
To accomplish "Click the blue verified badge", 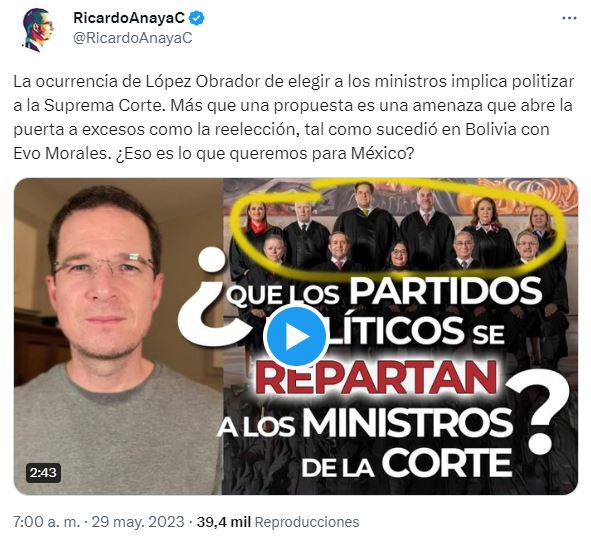I will click(196, 18).
